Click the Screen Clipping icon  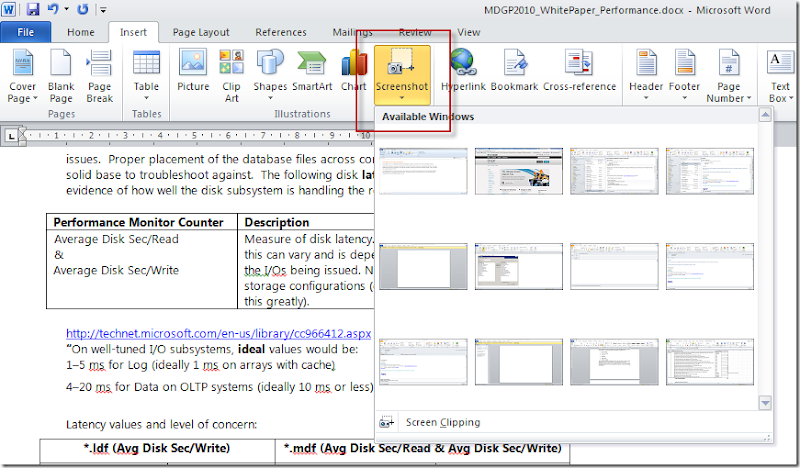[x=387, y=423]
